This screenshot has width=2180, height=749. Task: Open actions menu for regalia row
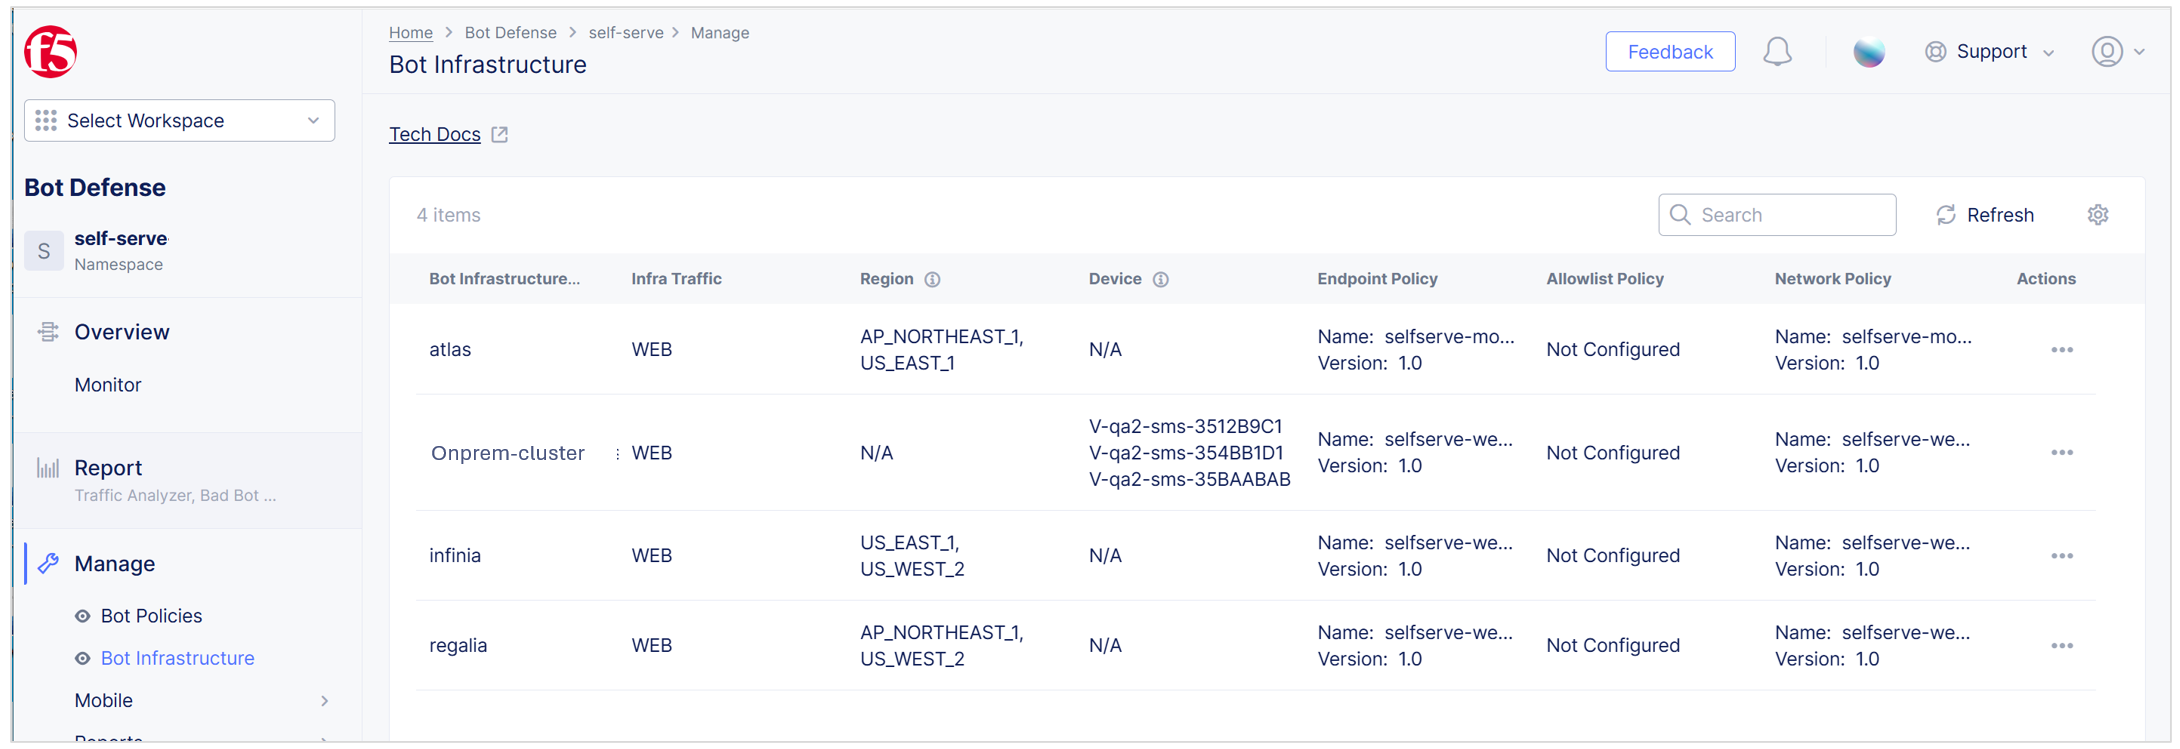2061,646
